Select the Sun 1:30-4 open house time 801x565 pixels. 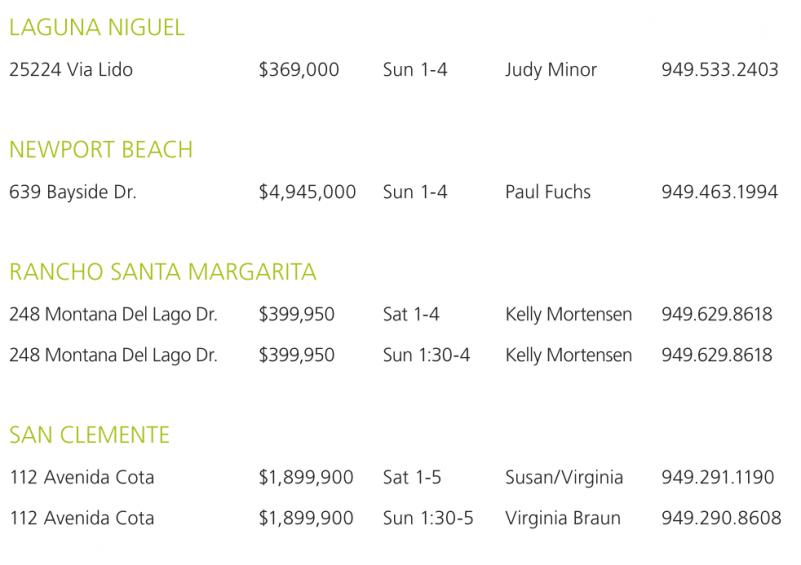426,355
